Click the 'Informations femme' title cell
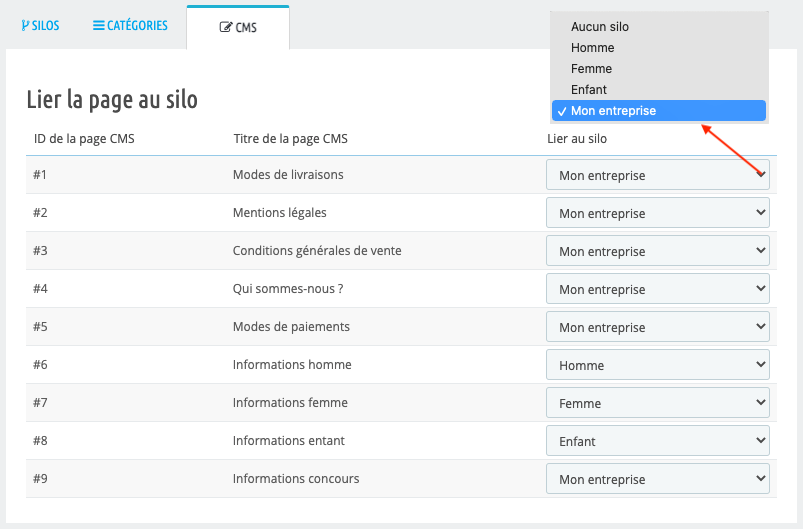803x529 pixels. pos(290,403)
